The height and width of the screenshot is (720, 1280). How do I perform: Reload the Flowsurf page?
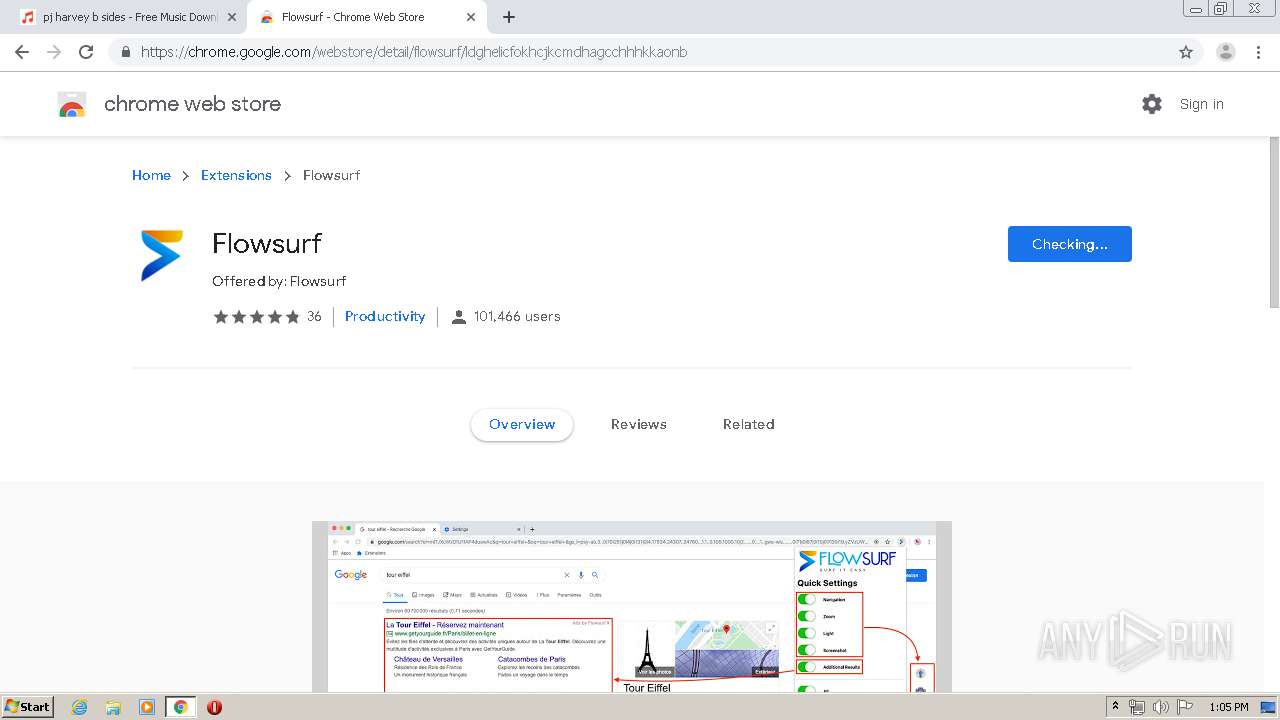coord(86,52)
